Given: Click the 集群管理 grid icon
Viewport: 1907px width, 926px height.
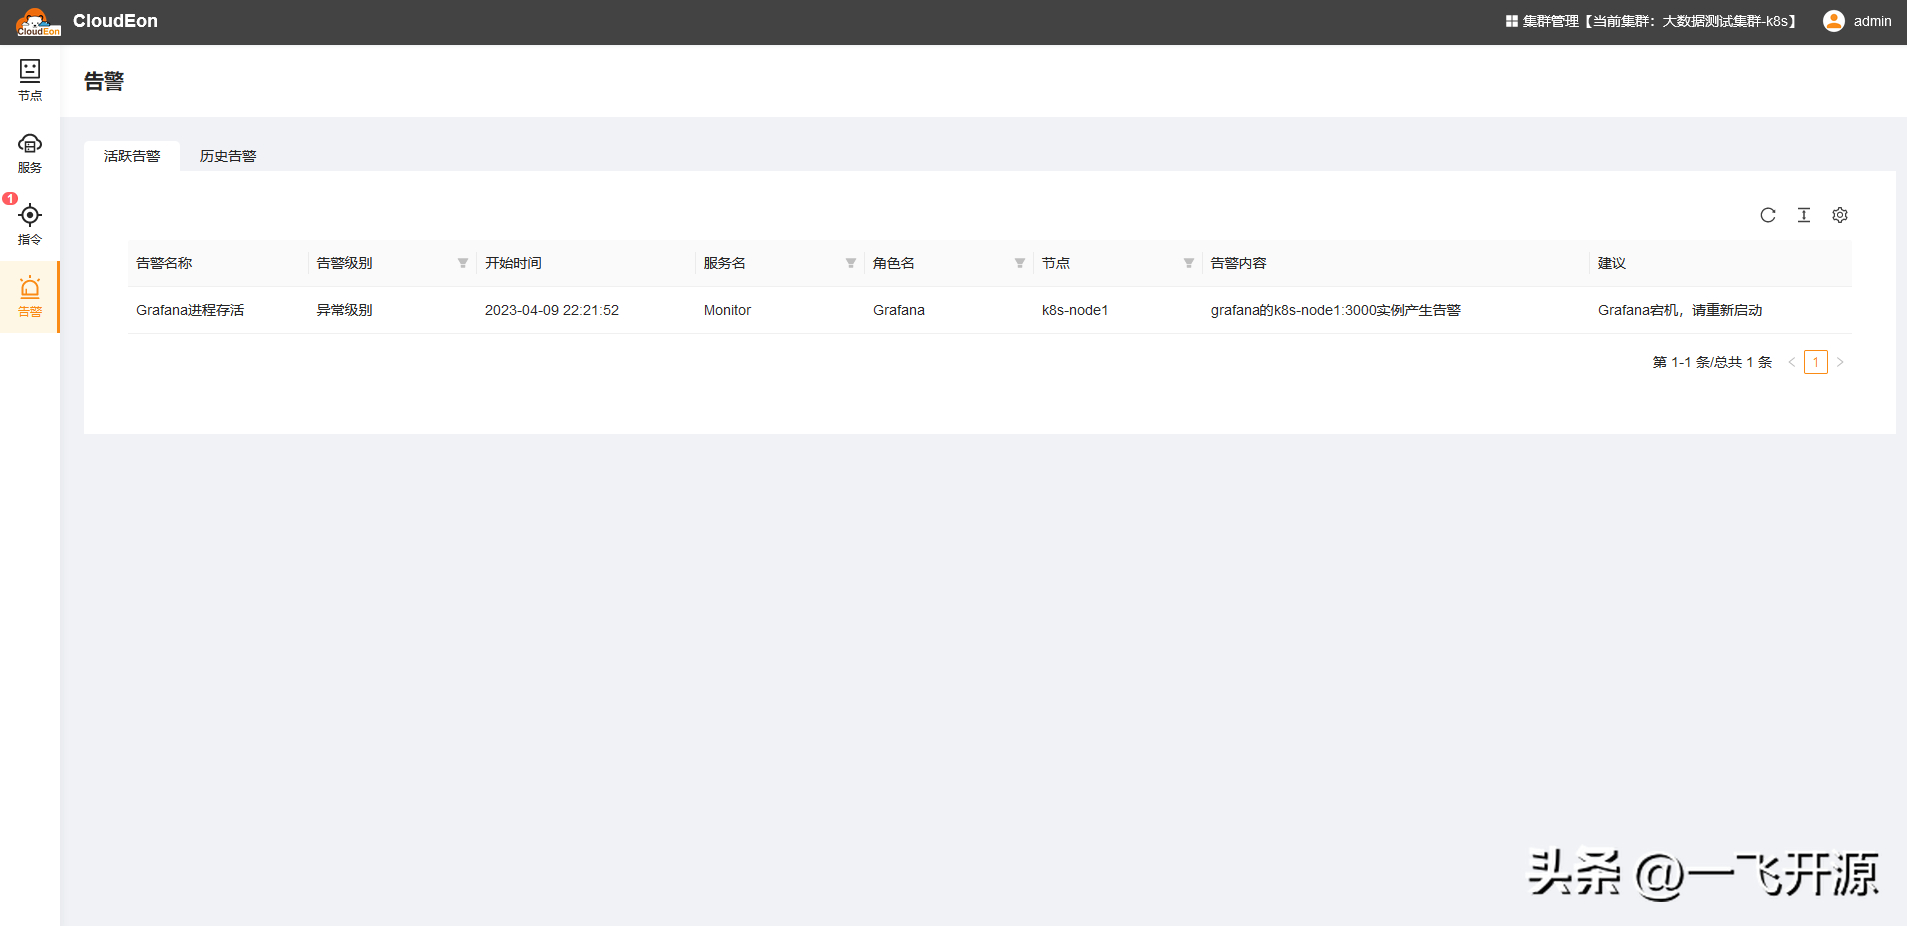Looking at the screenshot, I should click(x=1512, y=21).
